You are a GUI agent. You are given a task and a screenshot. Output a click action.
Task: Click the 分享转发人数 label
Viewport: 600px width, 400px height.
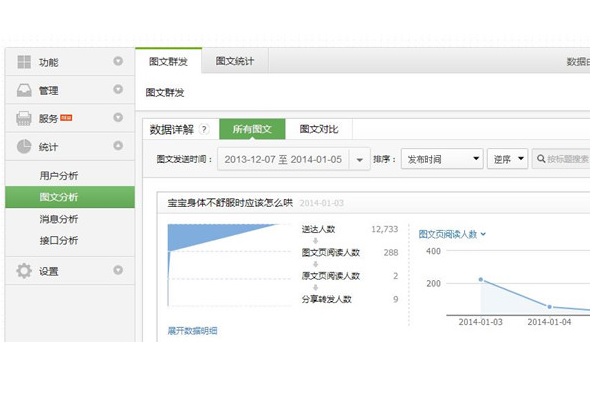326,299
